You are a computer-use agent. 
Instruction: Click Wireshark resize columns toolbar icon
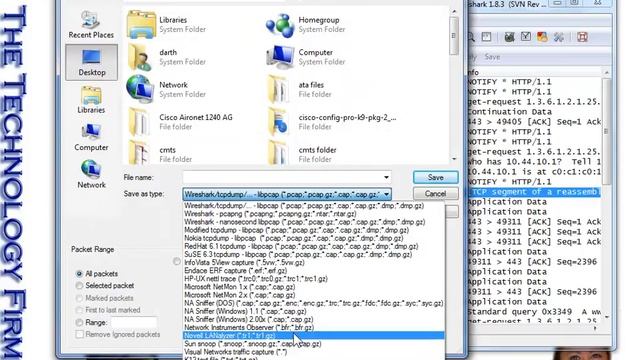487,37
